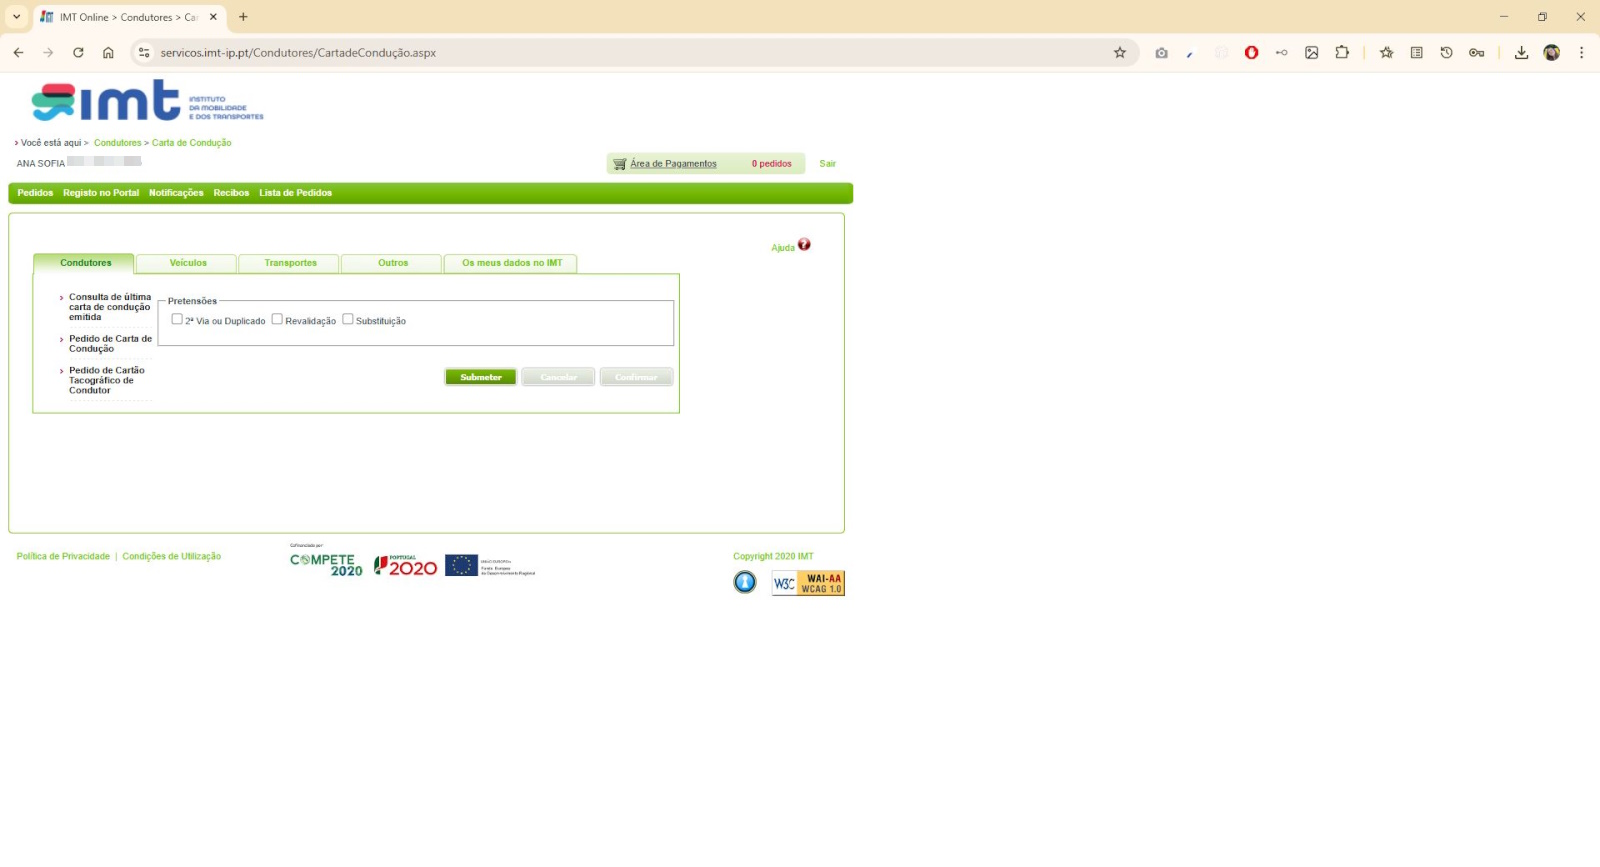Bookmark this page with the star icon
This screenshot has width=1600, height=867.
(x=1120, y=53)
